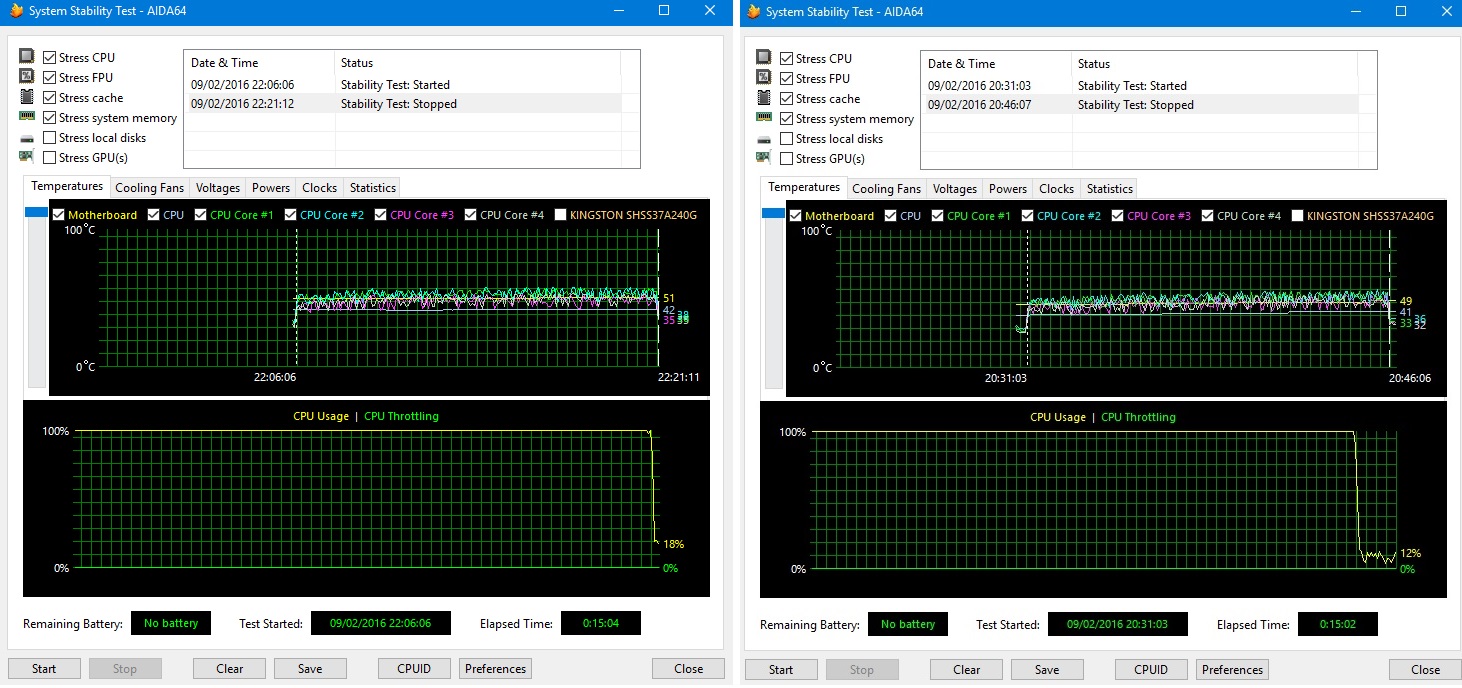The image size is (1462, 688).
Task: Click the CPU chip icon in left window
Action: coord(27,57)
